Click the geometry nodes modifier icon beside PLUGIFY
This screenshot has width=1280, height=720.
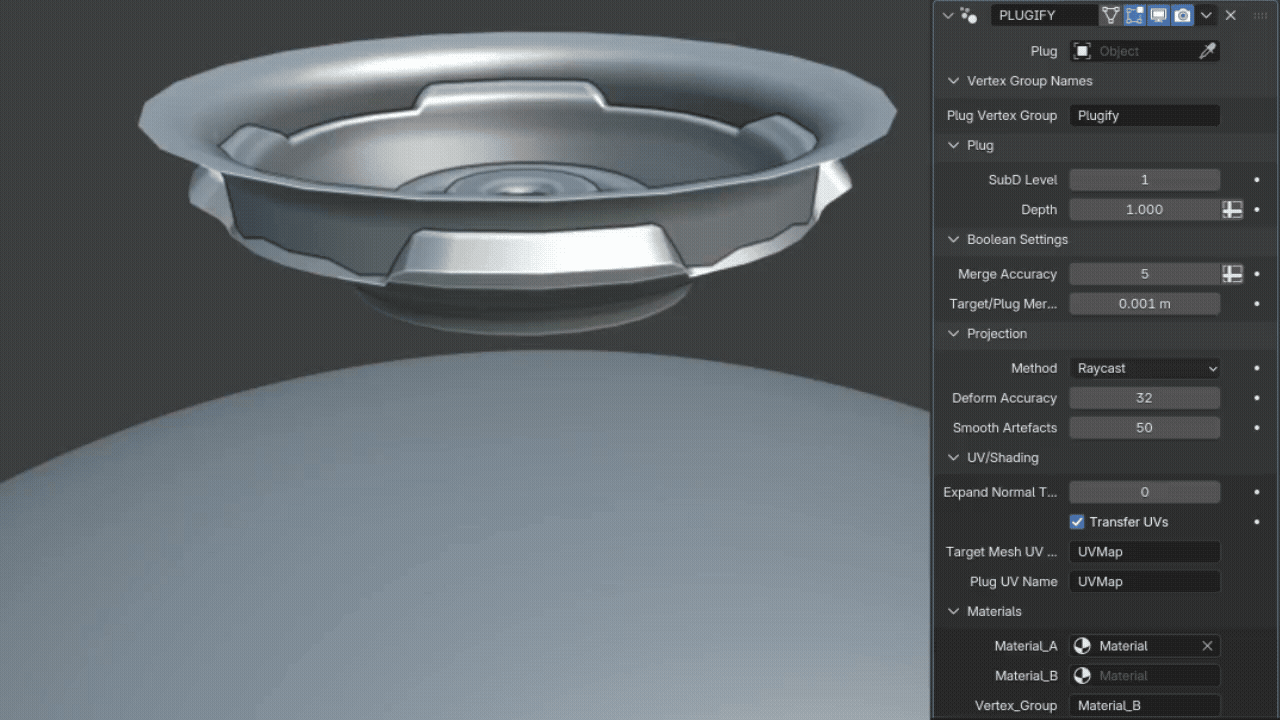click(968, 15)
